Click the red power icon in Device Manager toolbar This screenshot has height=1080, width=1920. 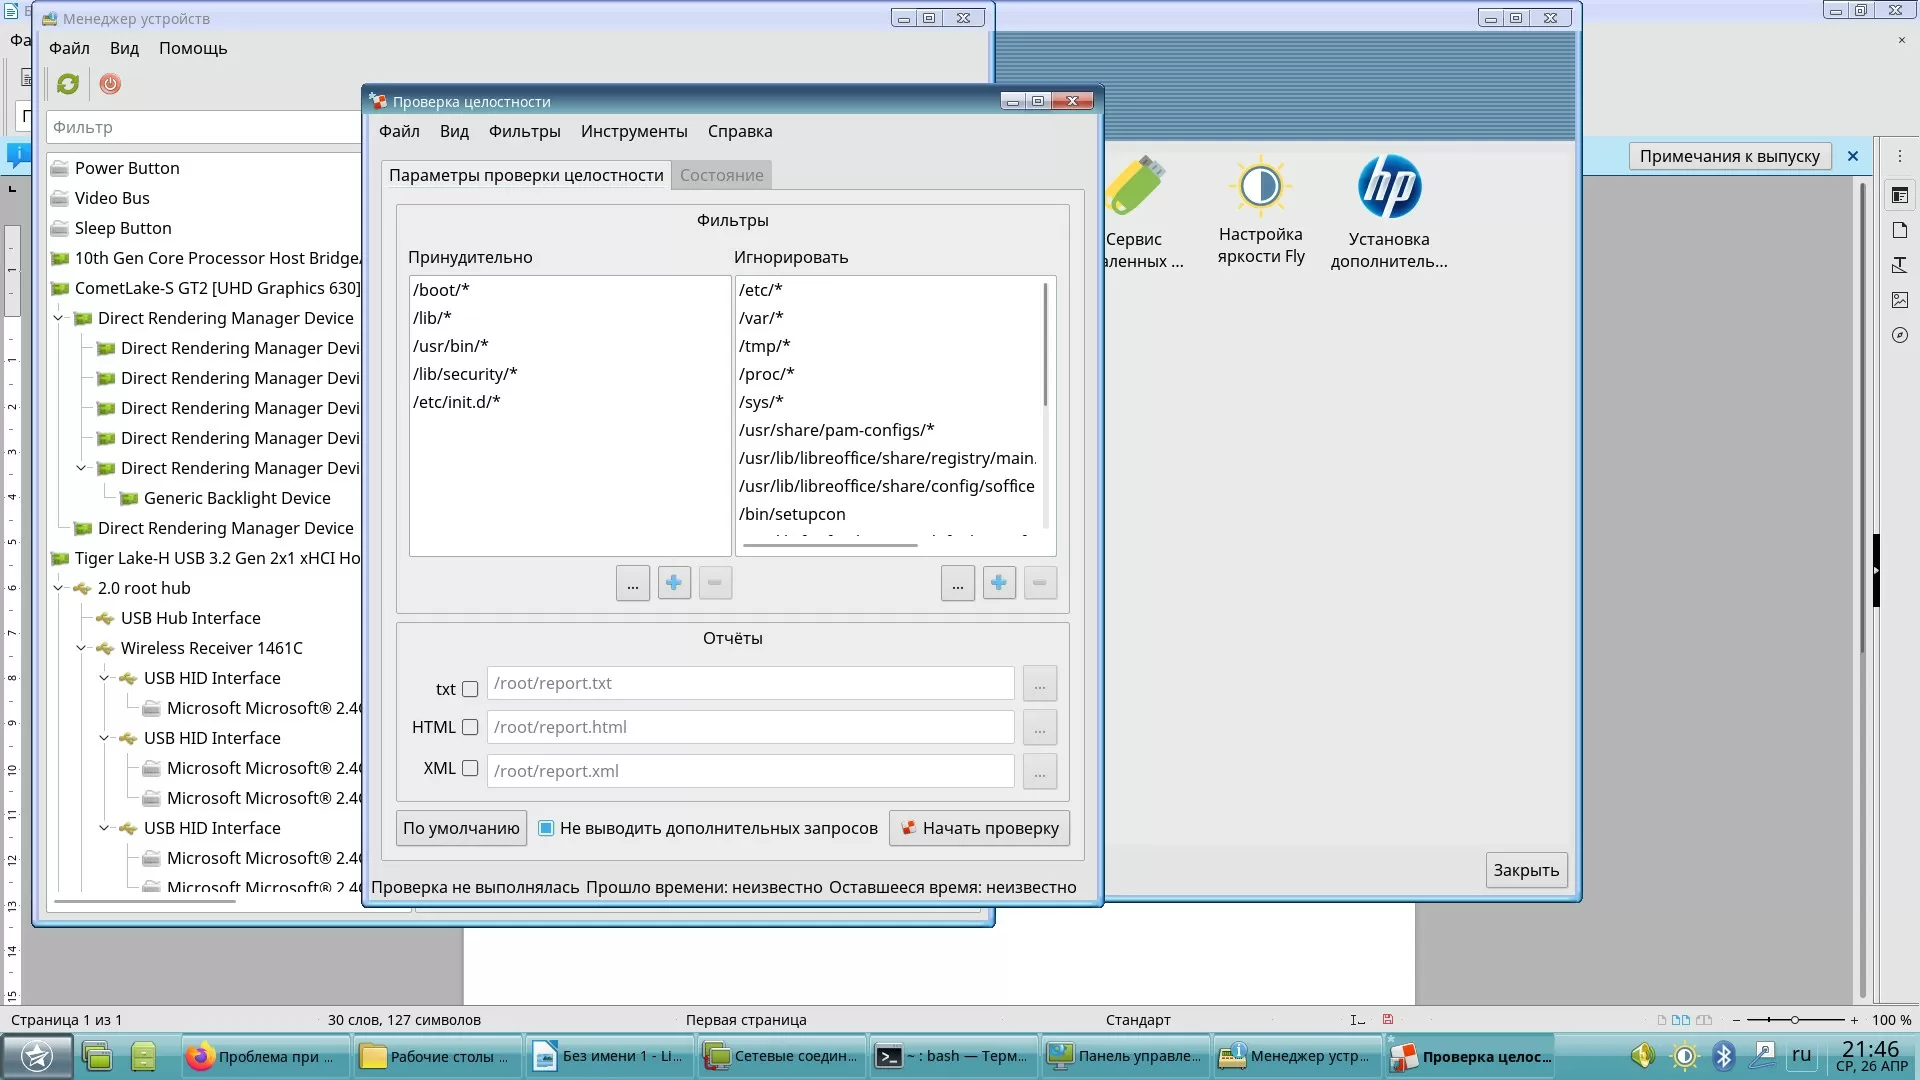[x=110, y=84]
